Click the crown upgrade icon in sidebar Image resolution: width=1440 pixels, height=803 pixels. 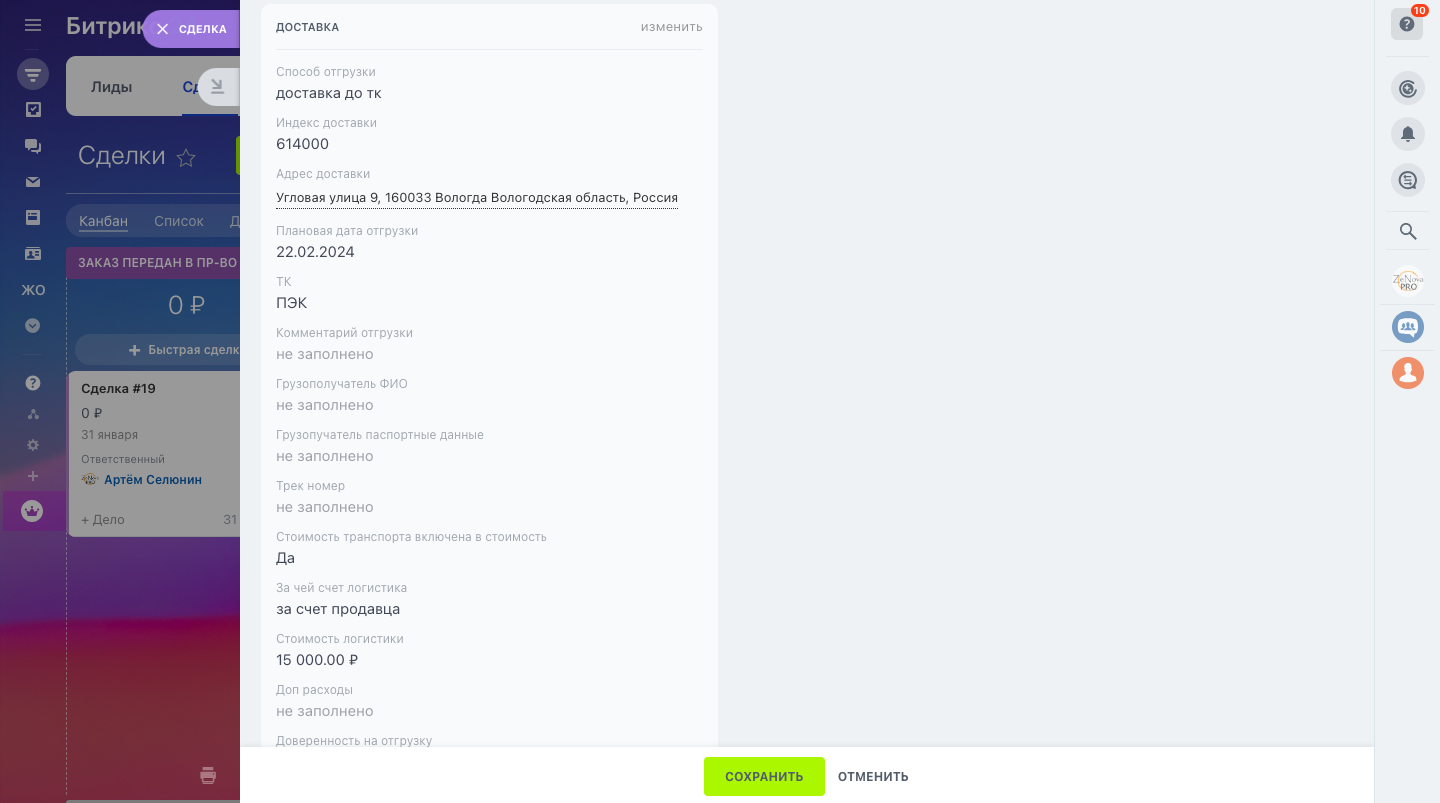32,511
